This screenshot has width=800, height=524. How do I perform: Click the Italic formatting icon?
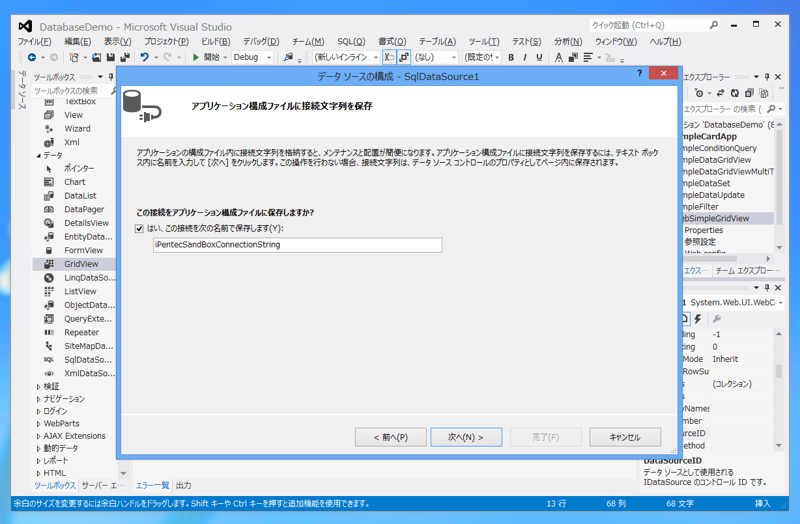pyautogui.click(x=525, y=58)
